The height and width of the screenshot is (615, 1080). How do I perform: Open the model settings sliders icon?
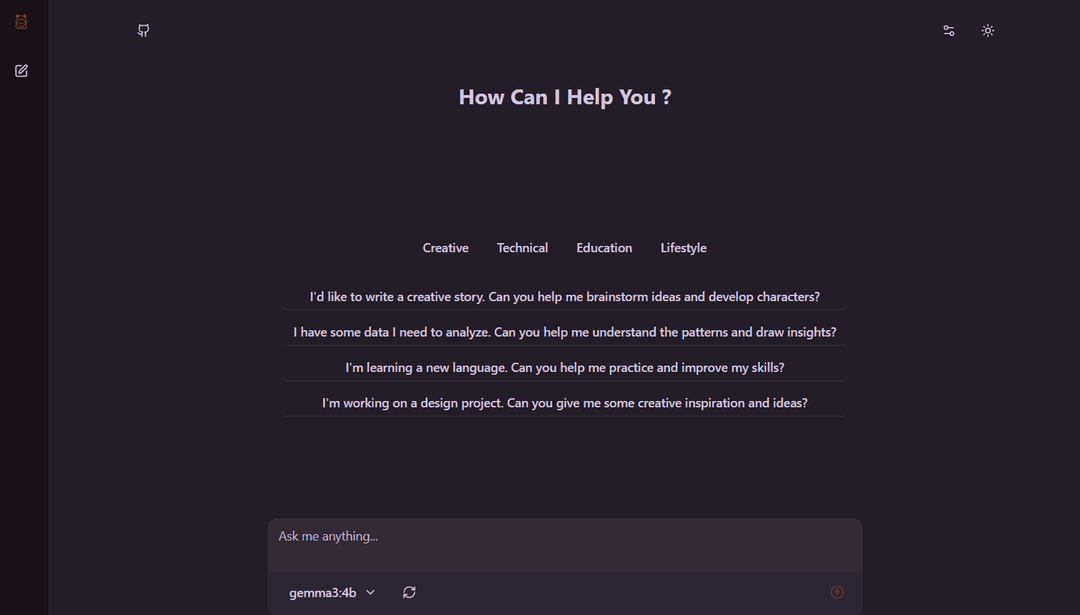(948, 30)
